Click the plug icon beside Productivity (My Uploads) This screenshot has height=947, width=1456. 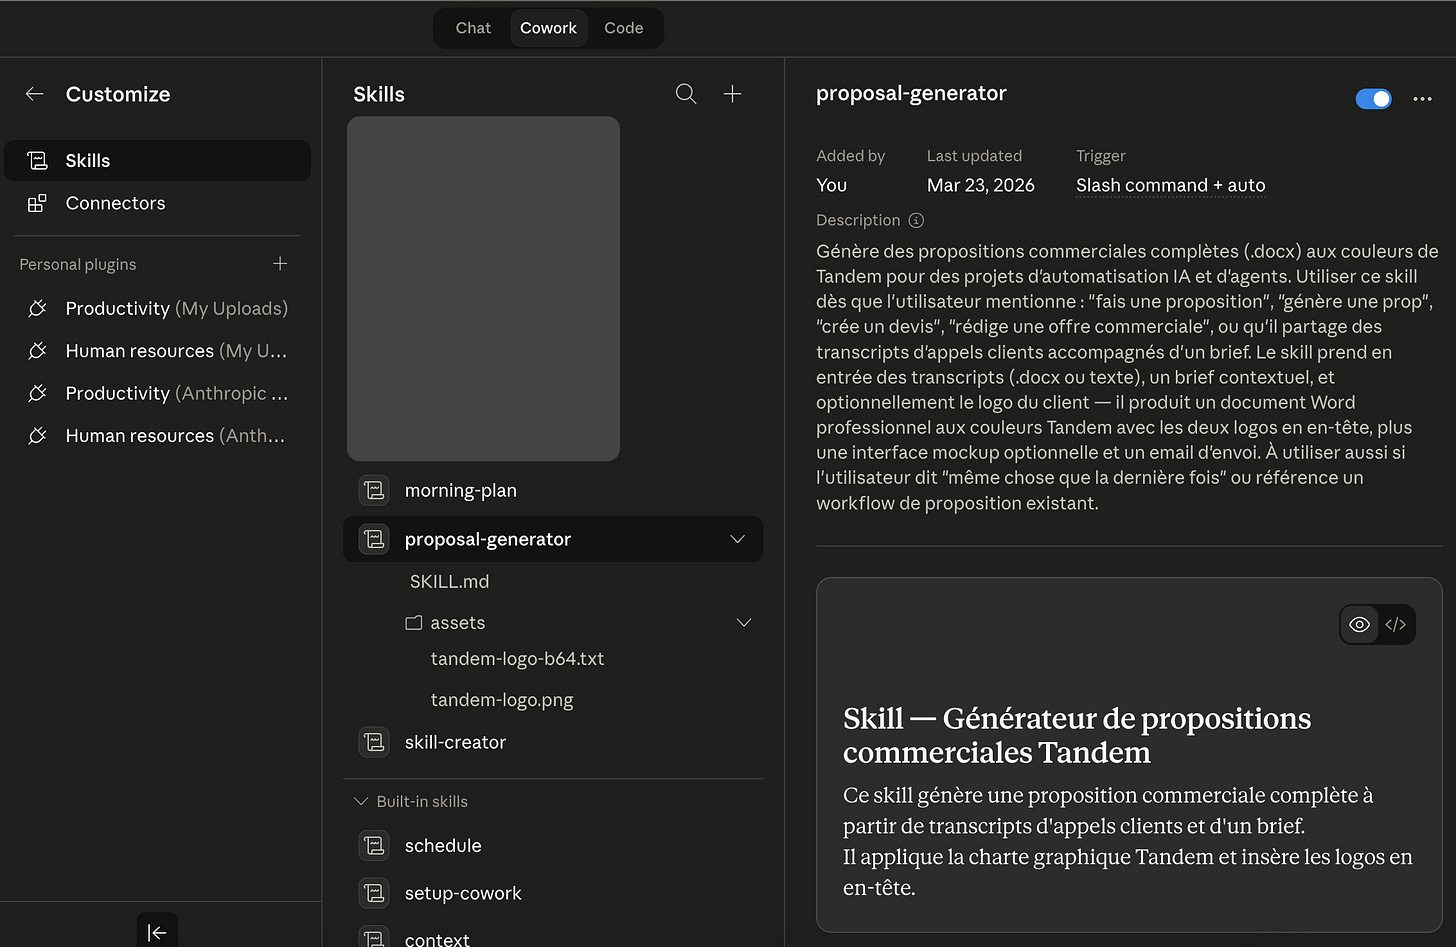pyautogui.click(x=37, y=309)
